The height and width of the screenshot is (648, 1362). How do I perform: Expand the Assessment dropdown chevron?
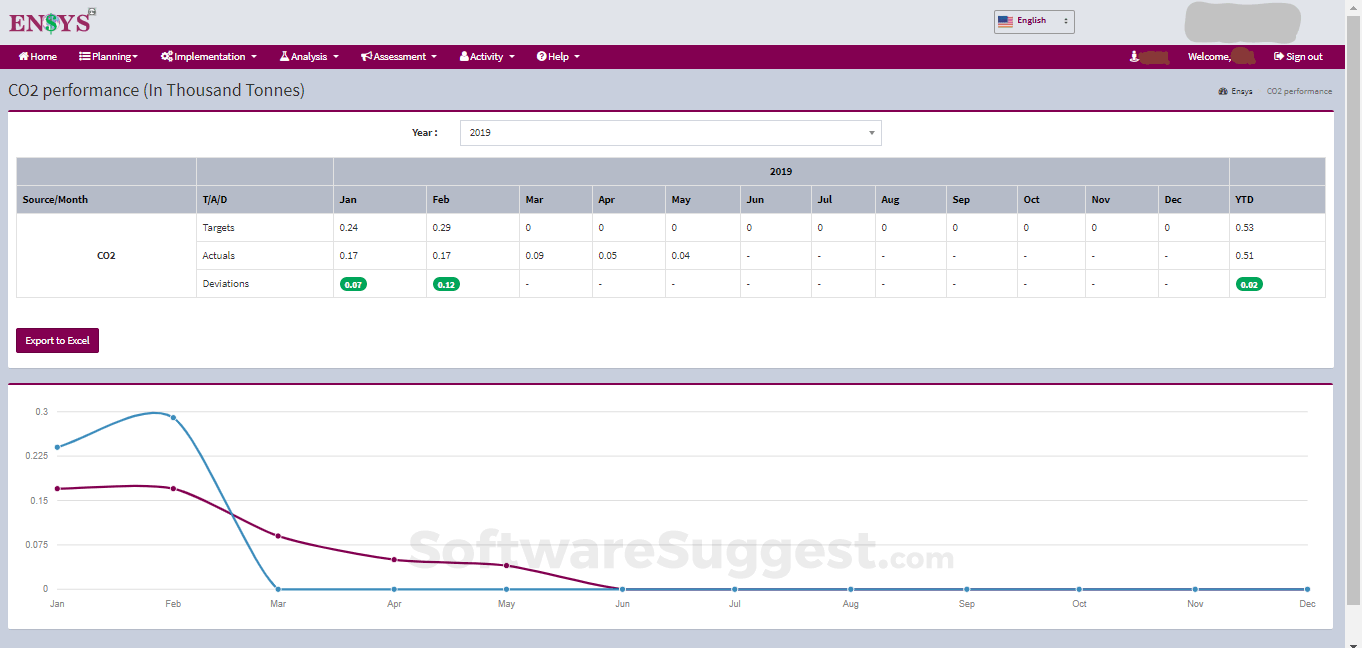[435, 57]
